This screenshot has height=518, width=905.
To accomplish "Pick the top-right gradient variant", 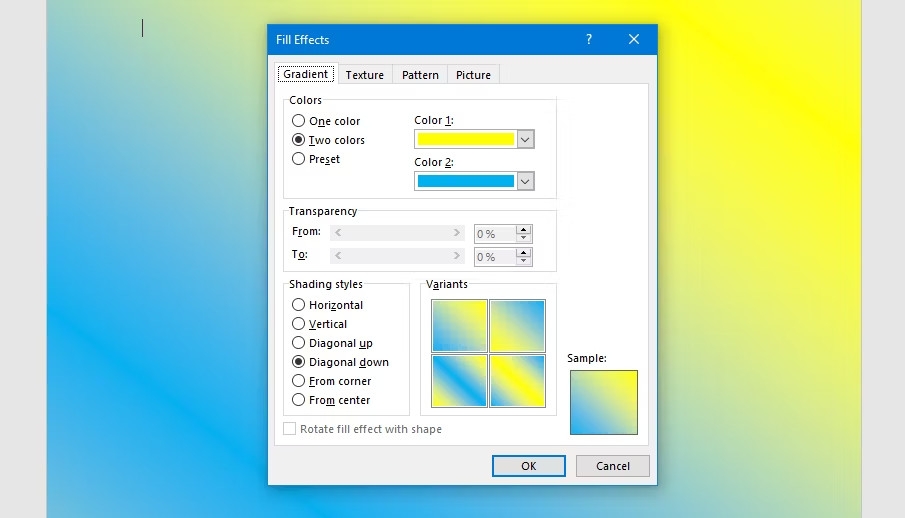I will click(x=517, y=326).
